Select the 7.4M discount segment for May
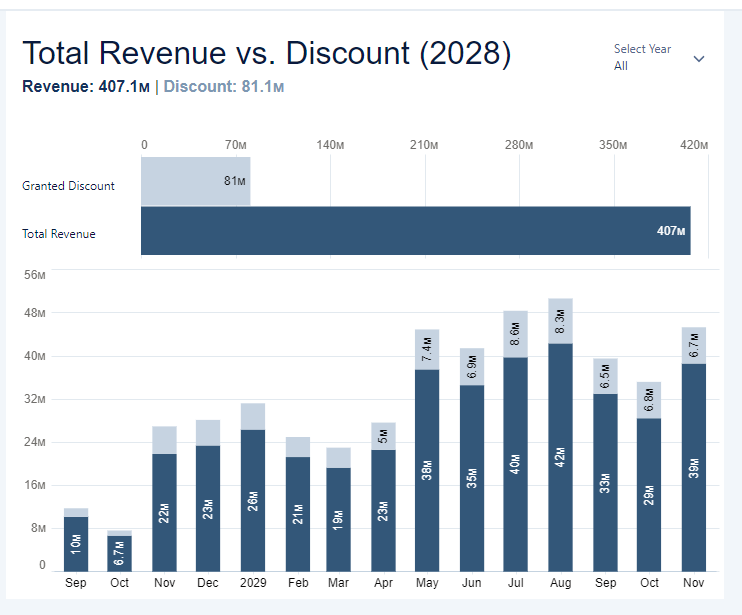 (x=427, y=349)
